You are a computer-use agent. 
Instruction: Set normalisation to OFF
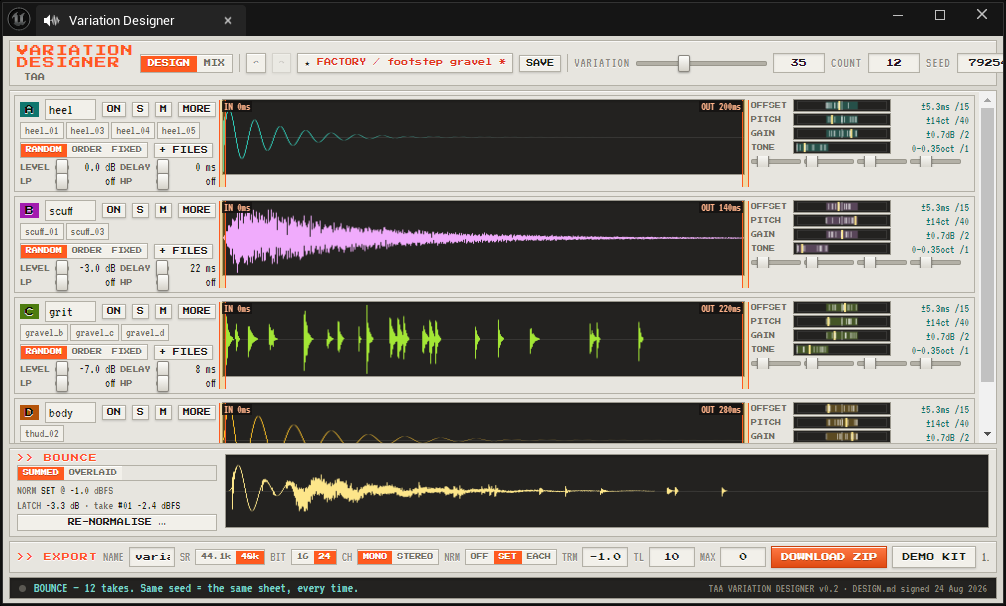(x=479, y=557)
